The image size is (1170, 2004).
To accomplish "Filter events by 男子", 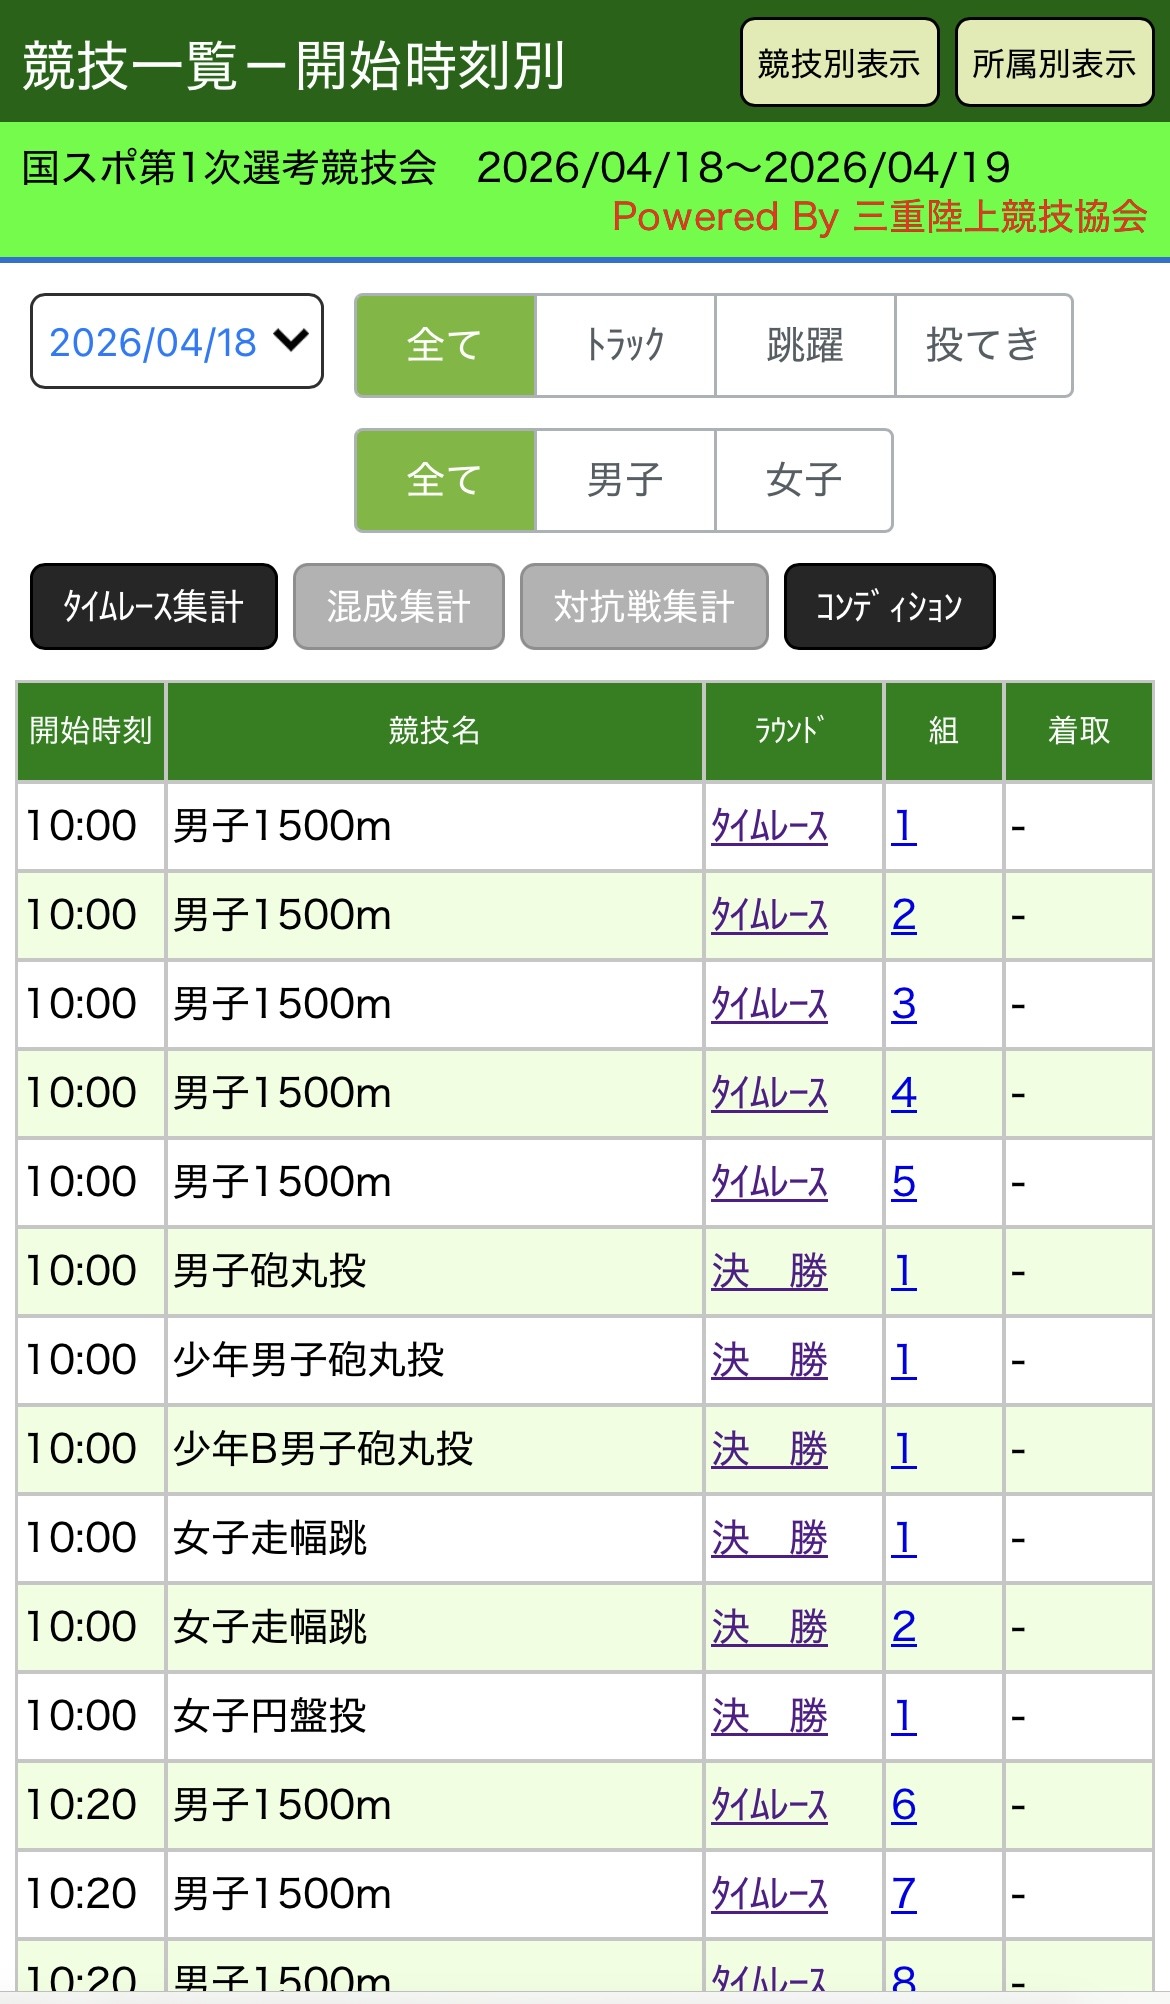I will [x=625, y=481].
